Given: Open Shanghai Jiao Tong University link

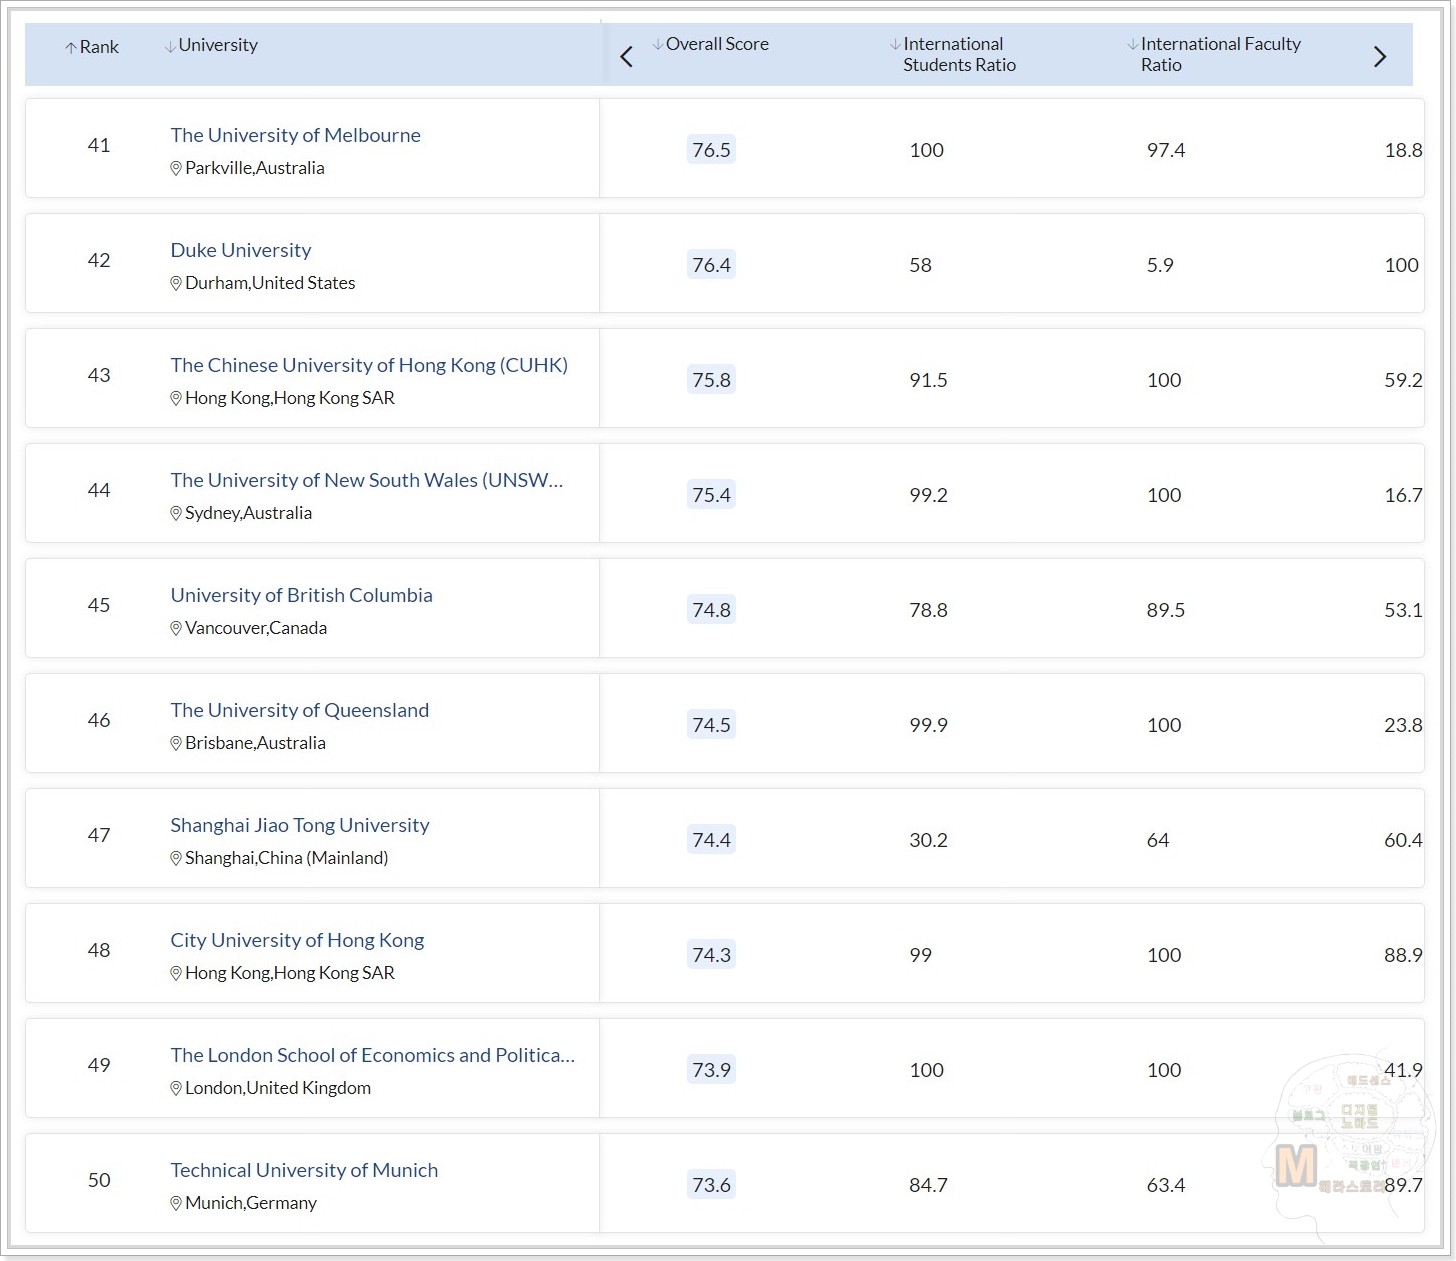Looking at the screenshot, I should (x=299, y=825).
